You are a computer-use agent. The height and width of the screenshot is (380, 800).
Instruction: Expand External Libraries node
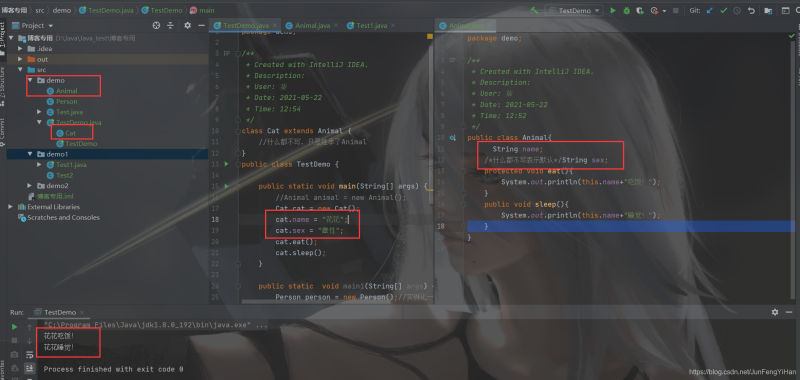[x=11, y=207]
